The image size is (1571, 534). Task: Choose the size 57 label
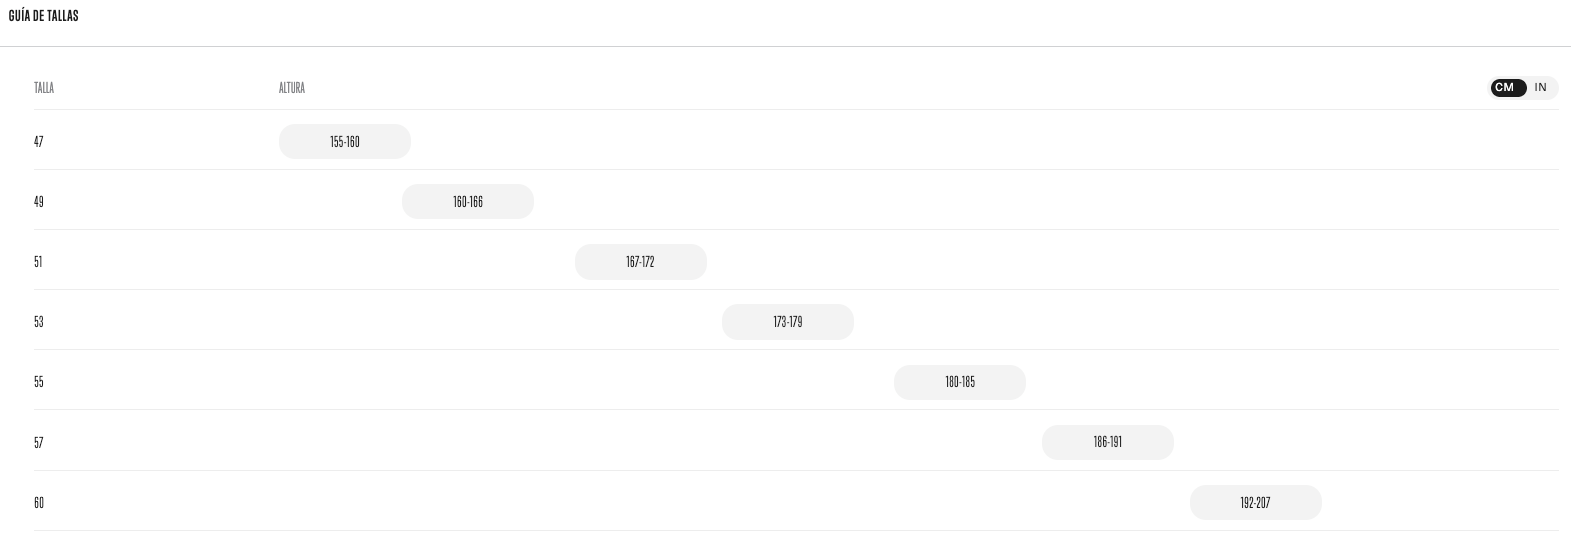click(39, 443)
